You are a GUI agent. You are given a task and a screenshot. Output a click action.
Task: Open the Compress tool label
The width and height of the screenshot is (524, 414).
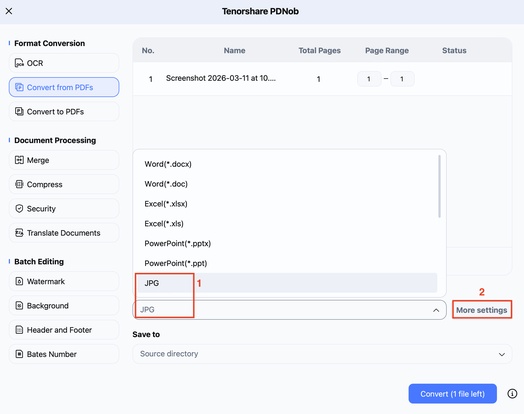point(44,184)
